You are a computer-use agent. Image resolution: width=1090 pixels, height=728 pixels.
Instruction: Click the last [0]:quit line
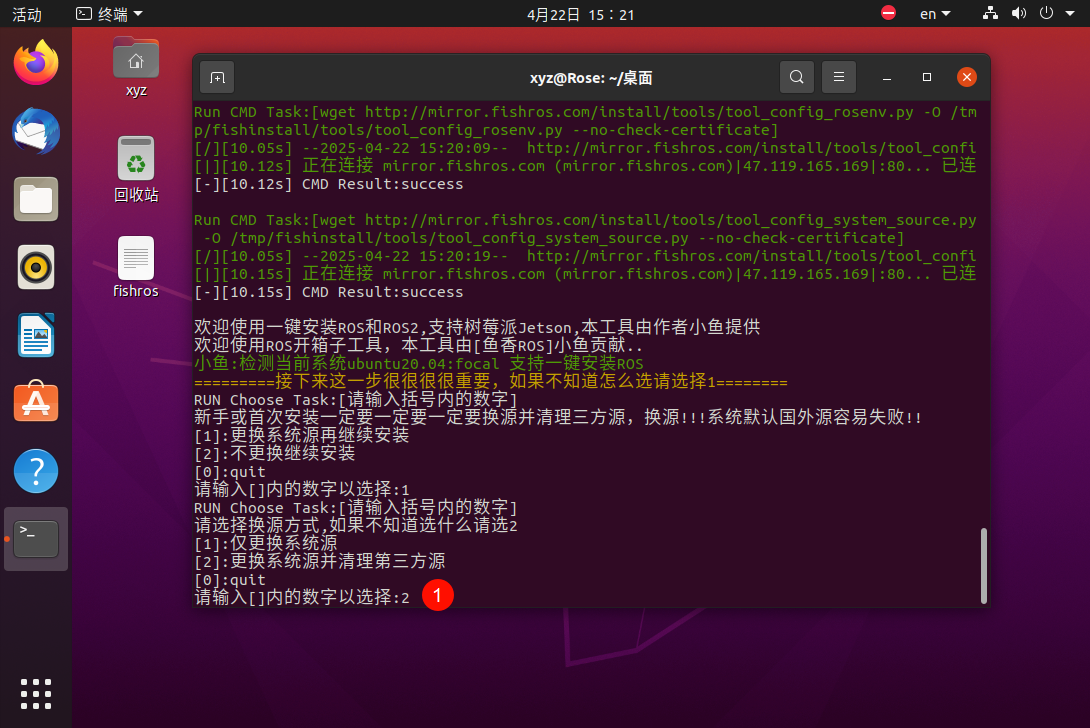point(230,580)
